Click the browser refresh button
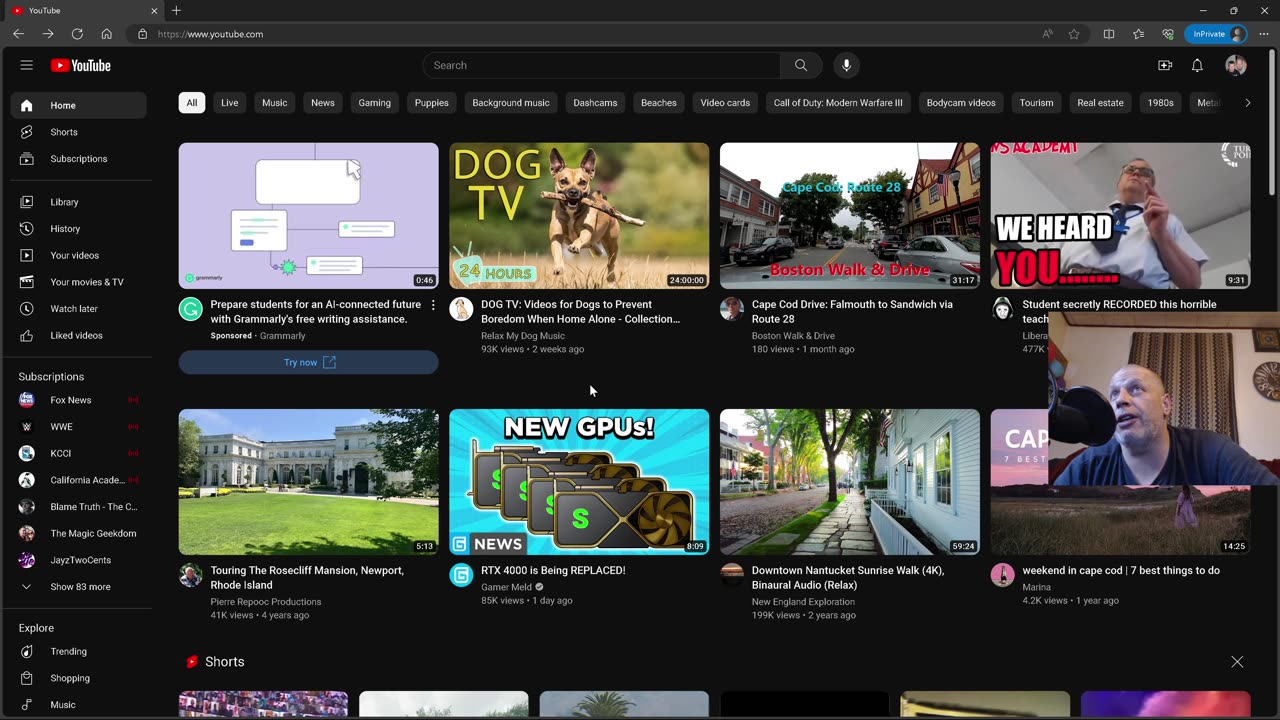Image resolution: width=1280 pixels, height=720 pixels. pos(77,34)
